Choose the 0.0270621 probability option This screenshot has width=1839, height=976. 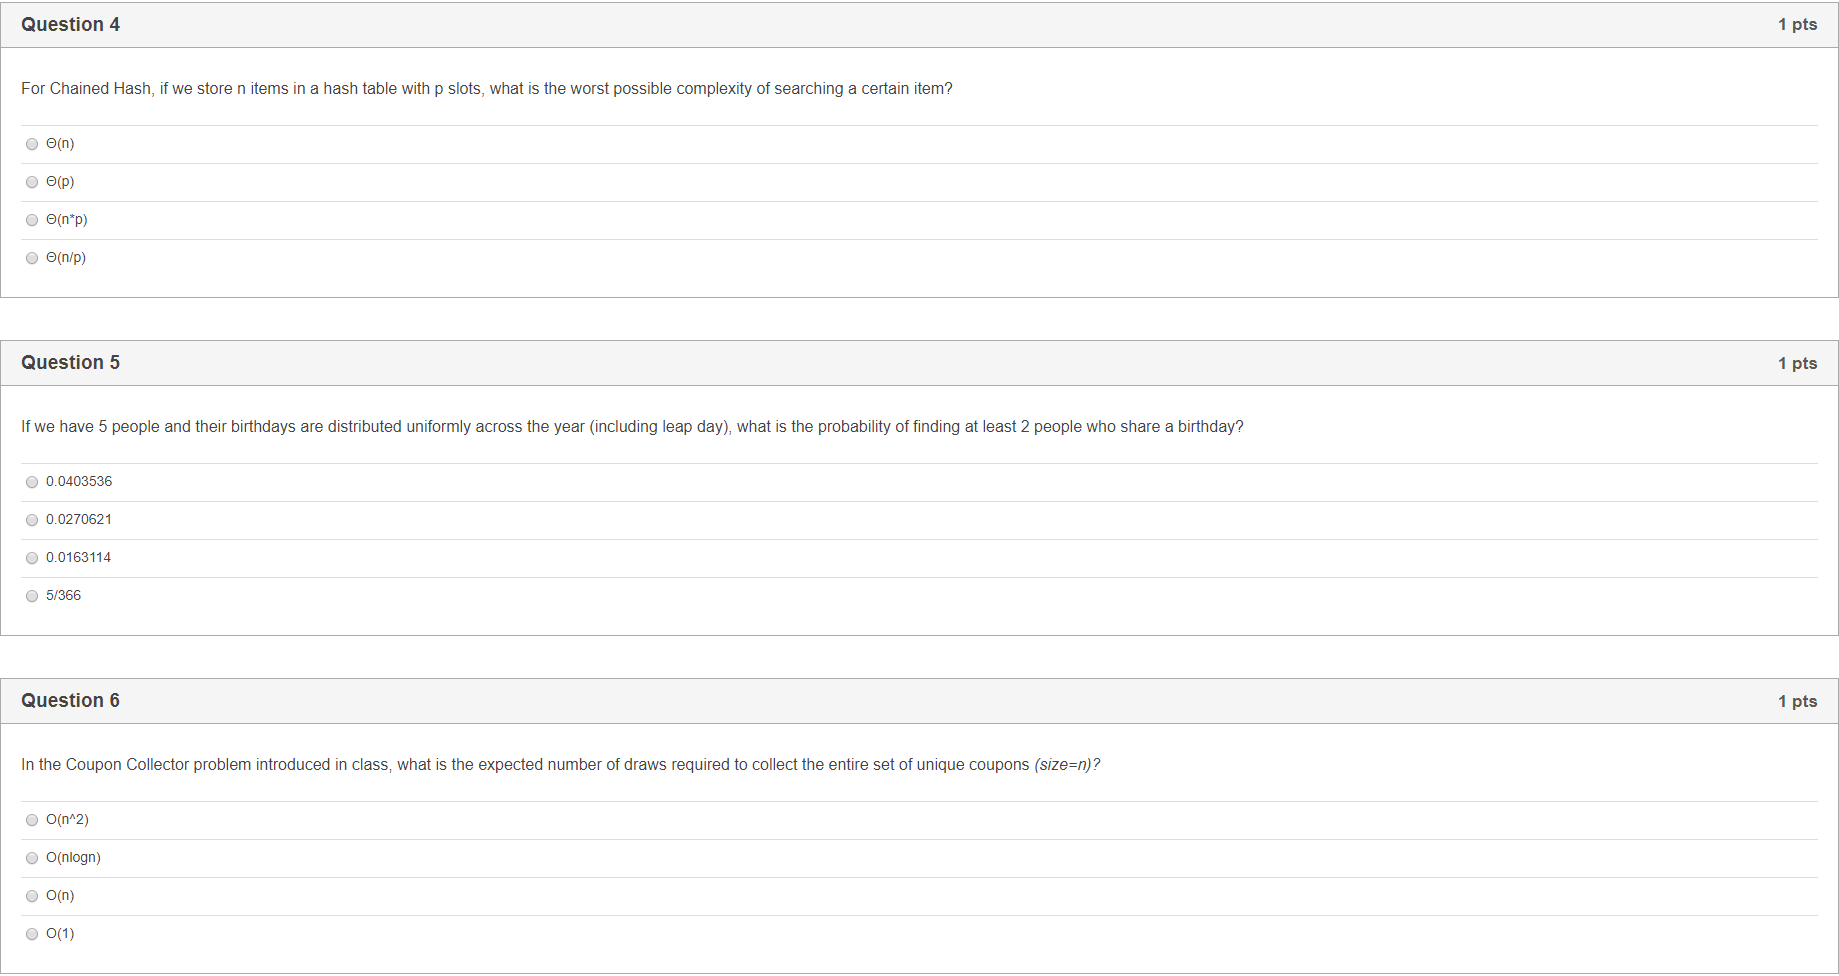coord(32,519)
